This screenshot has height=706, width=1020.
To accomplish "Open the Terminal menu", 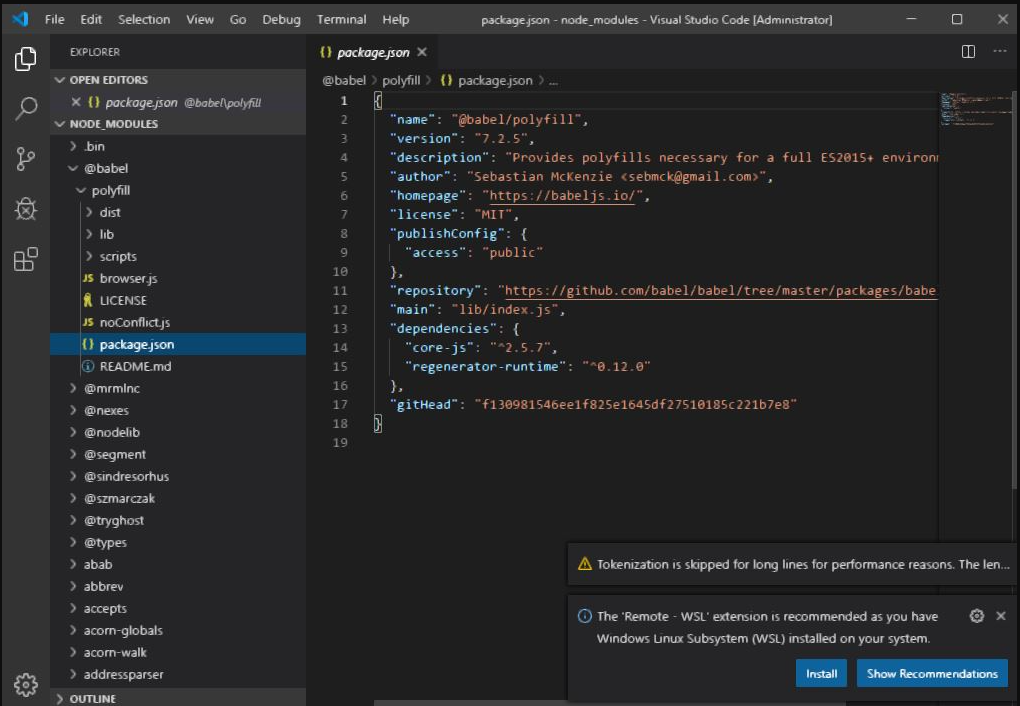I will (x=342, y=20).
